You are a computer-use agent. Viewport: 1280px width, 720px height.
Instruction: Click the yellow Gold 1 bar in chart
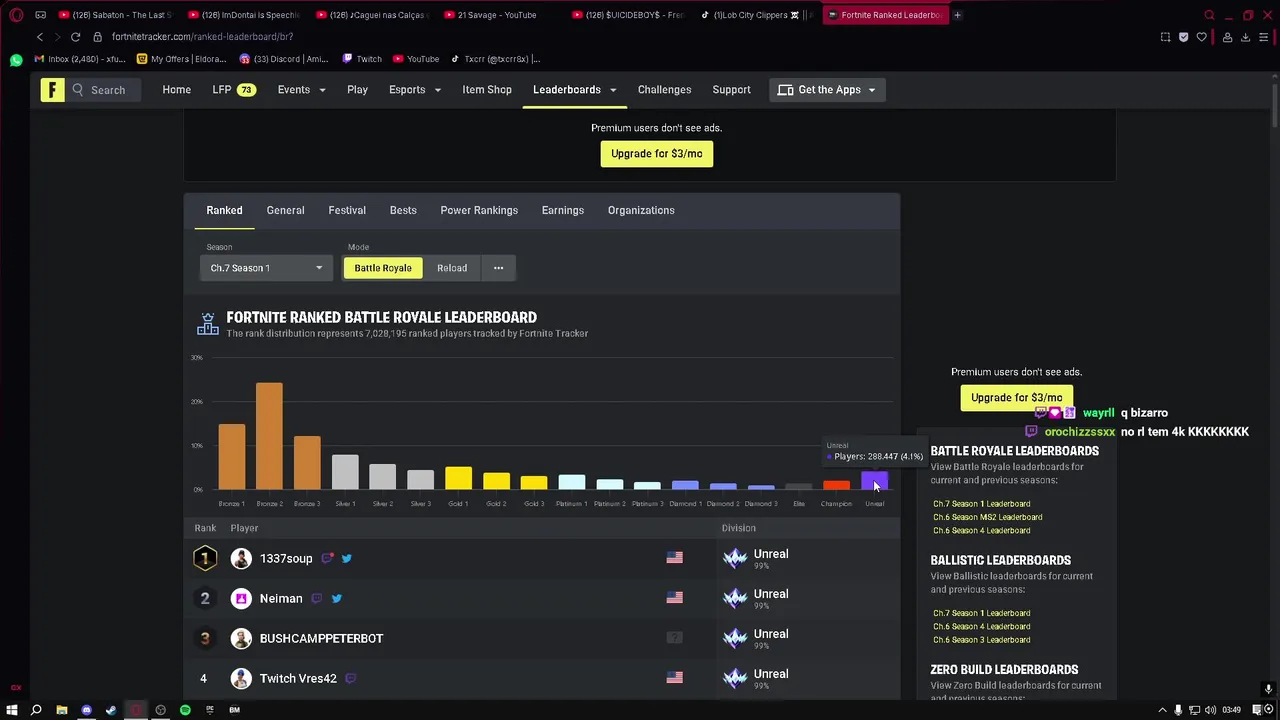[458, 478]
